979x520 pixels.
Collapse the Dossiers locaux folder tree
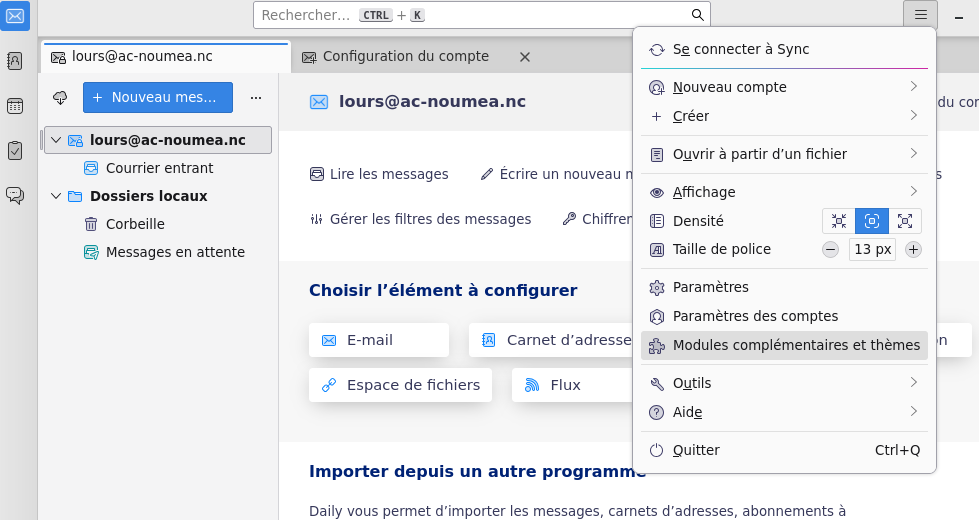[x=56, y=196]
